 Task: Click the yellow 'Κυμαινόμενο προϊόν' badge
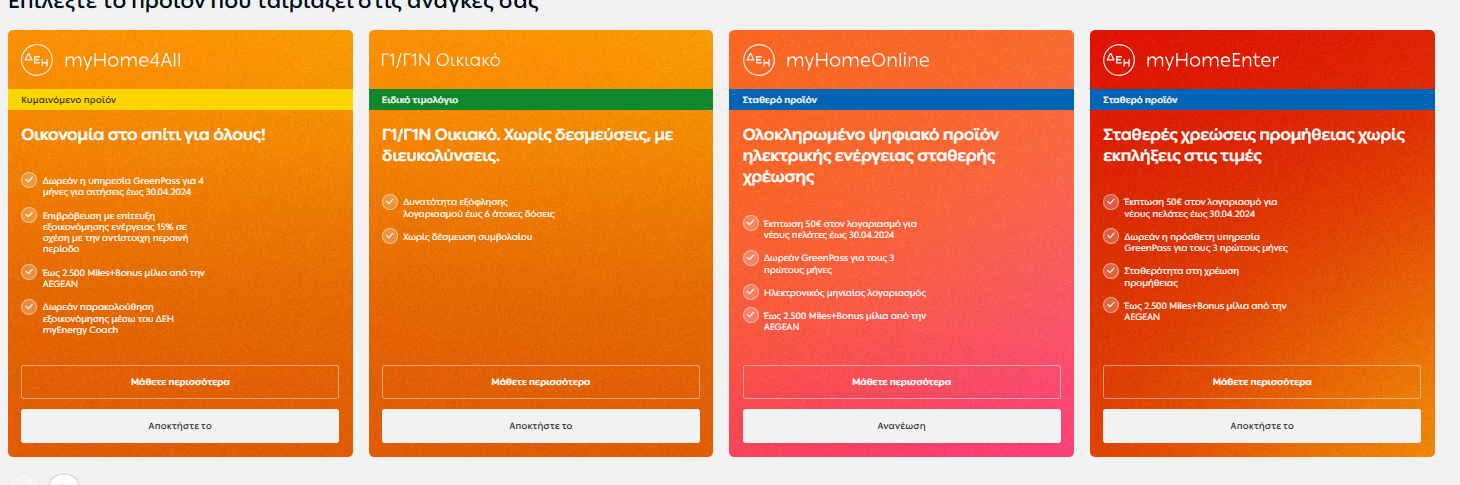pos(180,100)
